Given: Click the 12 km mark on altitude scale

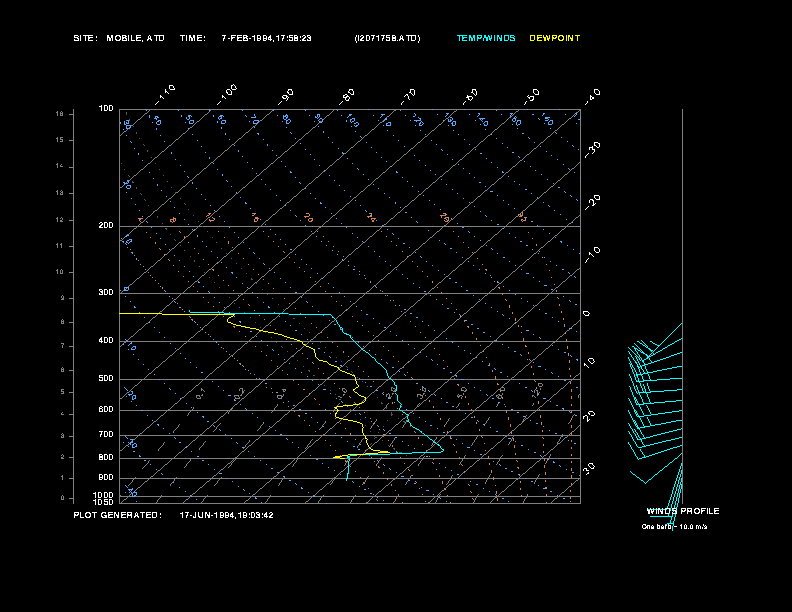Looking at the screenshot, I should pyautogui.click(x=60, y=220).
